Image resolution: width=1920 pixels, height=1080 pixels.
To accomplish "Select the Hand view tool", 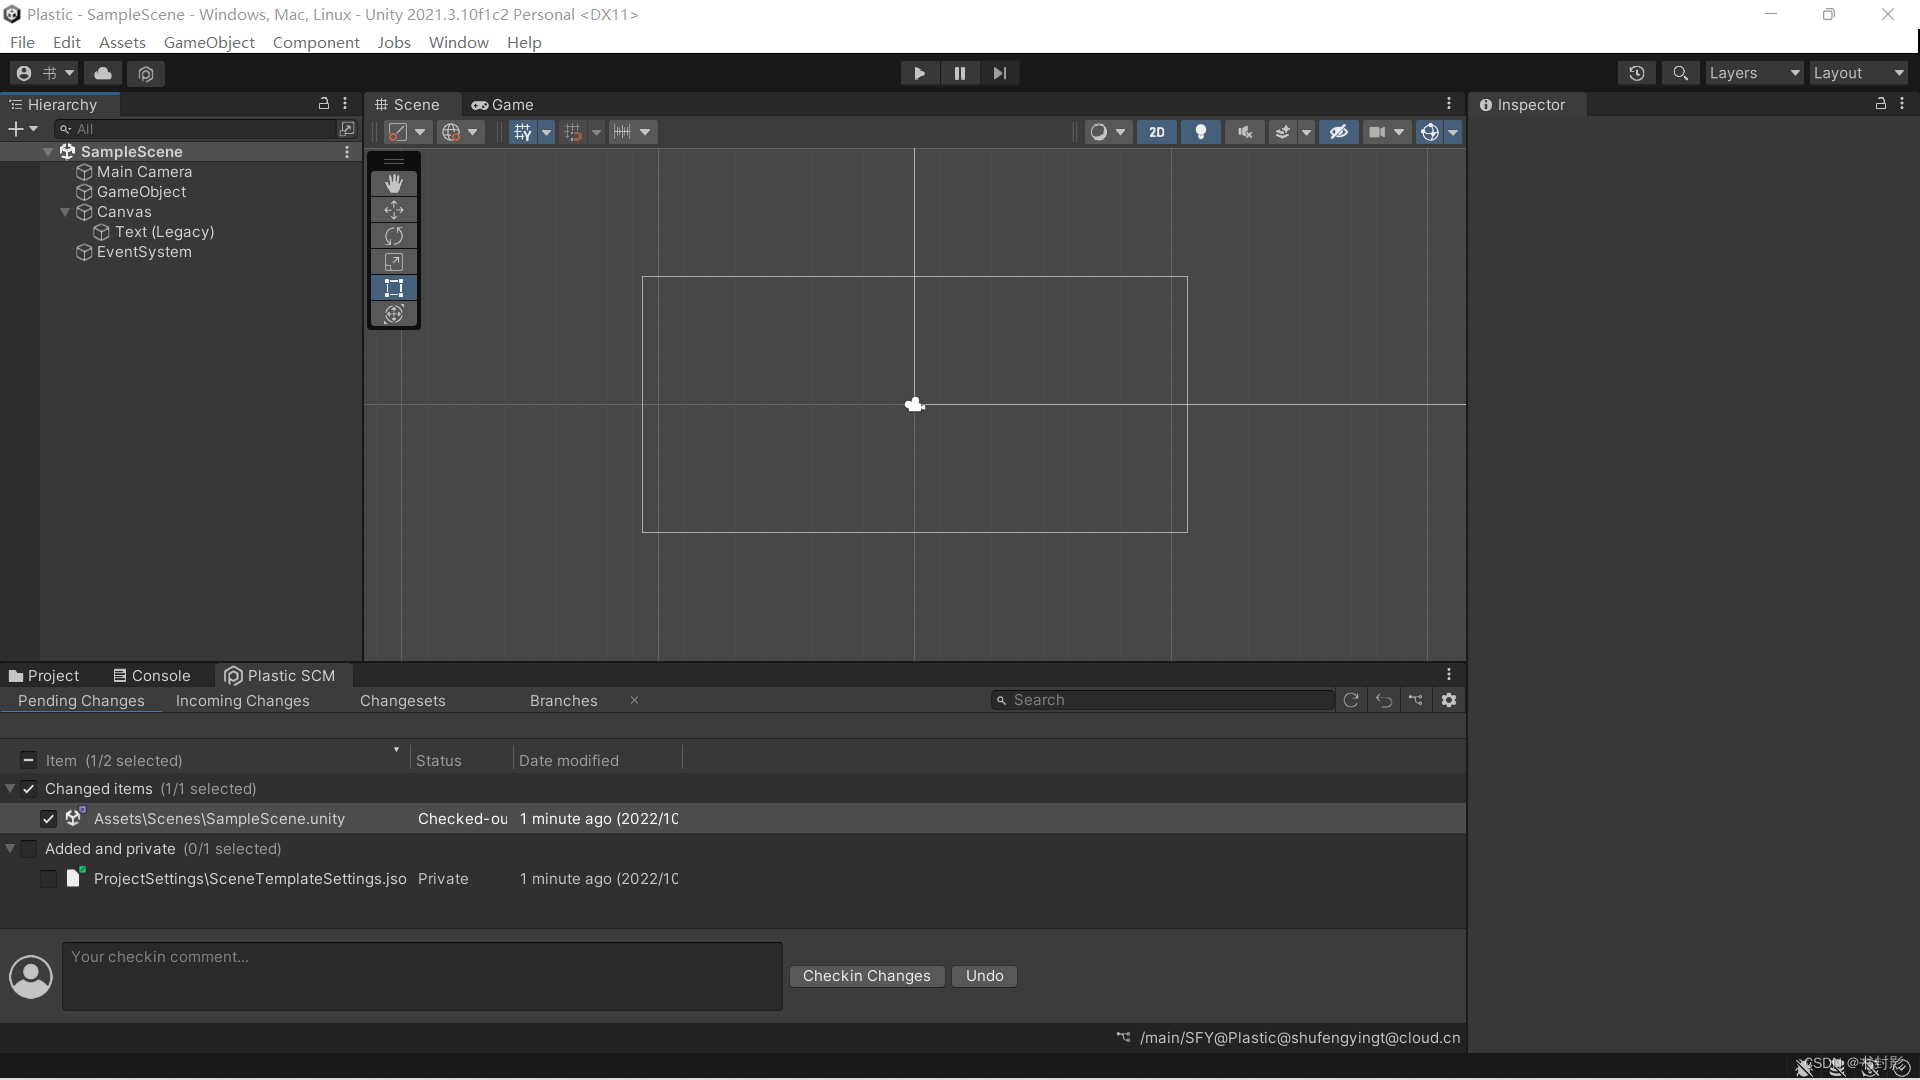I will (x=394, y=184).
